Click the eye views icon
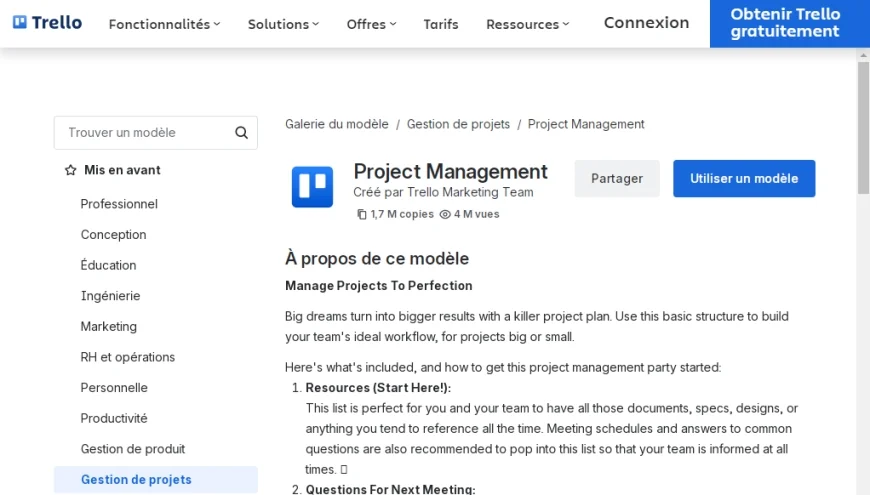 445,214
